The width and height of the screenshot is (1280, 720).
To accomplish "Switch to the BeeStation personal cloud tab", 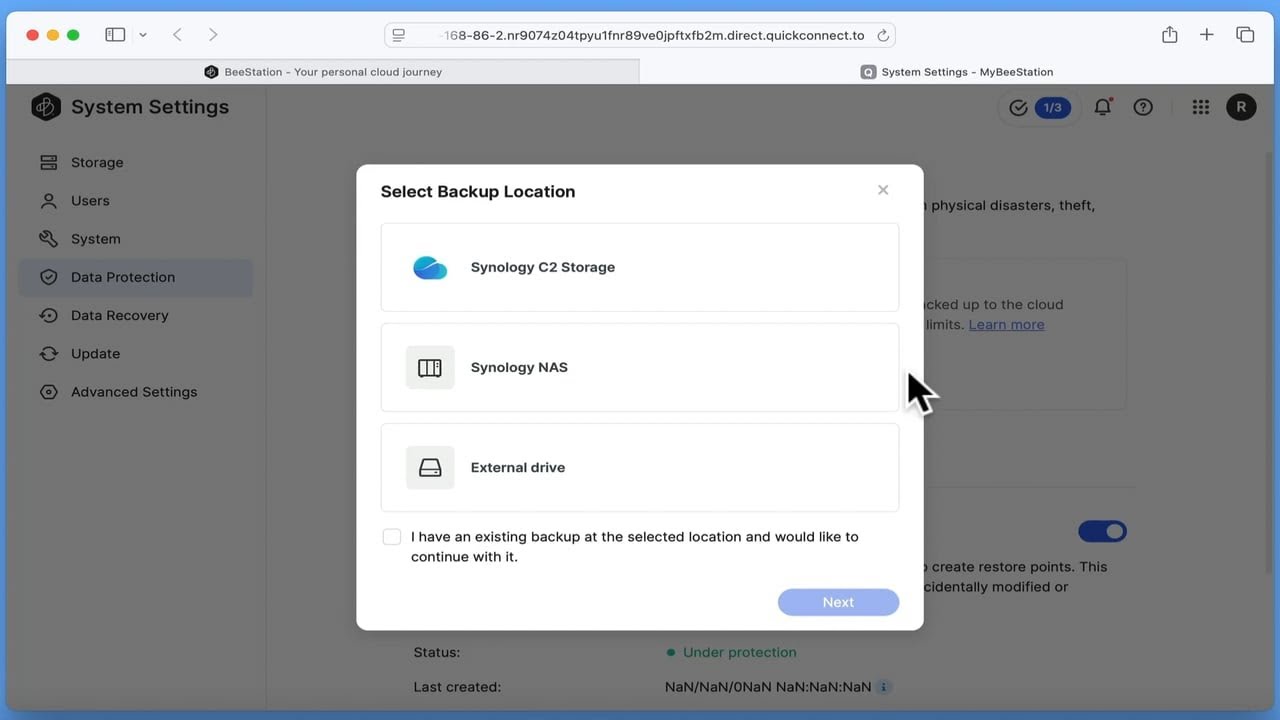I will 323,72.
